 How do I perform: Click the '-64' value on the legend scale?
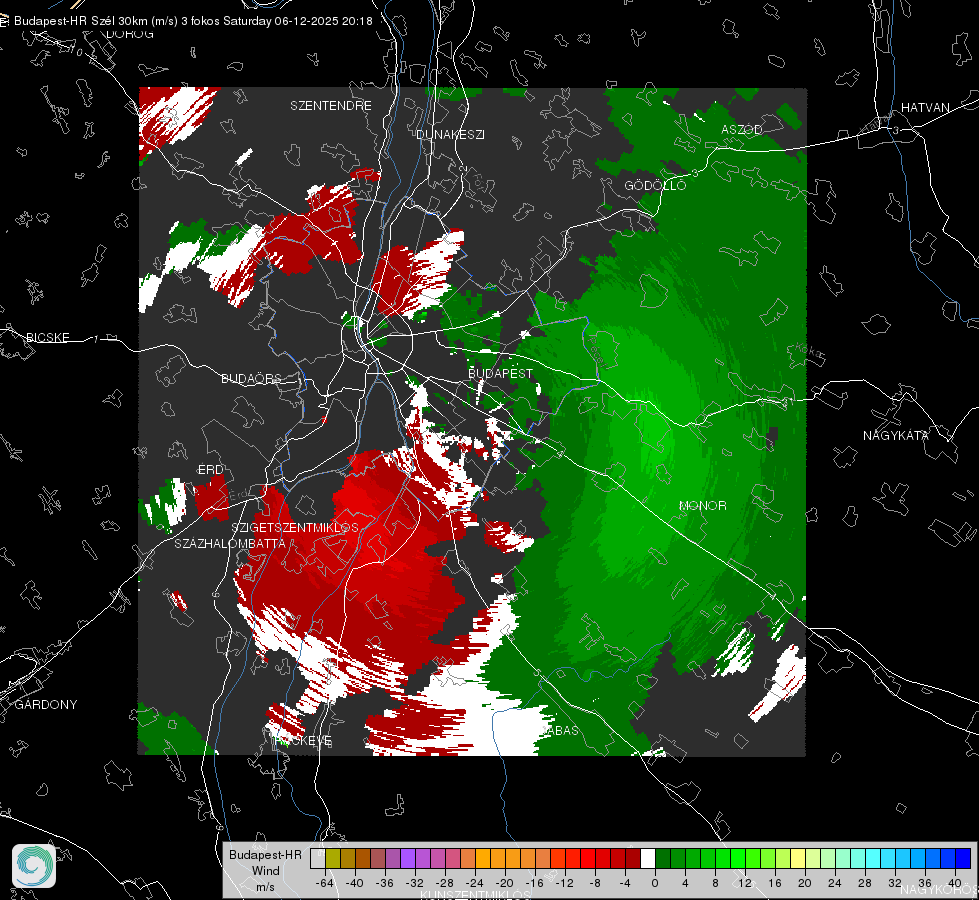tap(324, 883)
